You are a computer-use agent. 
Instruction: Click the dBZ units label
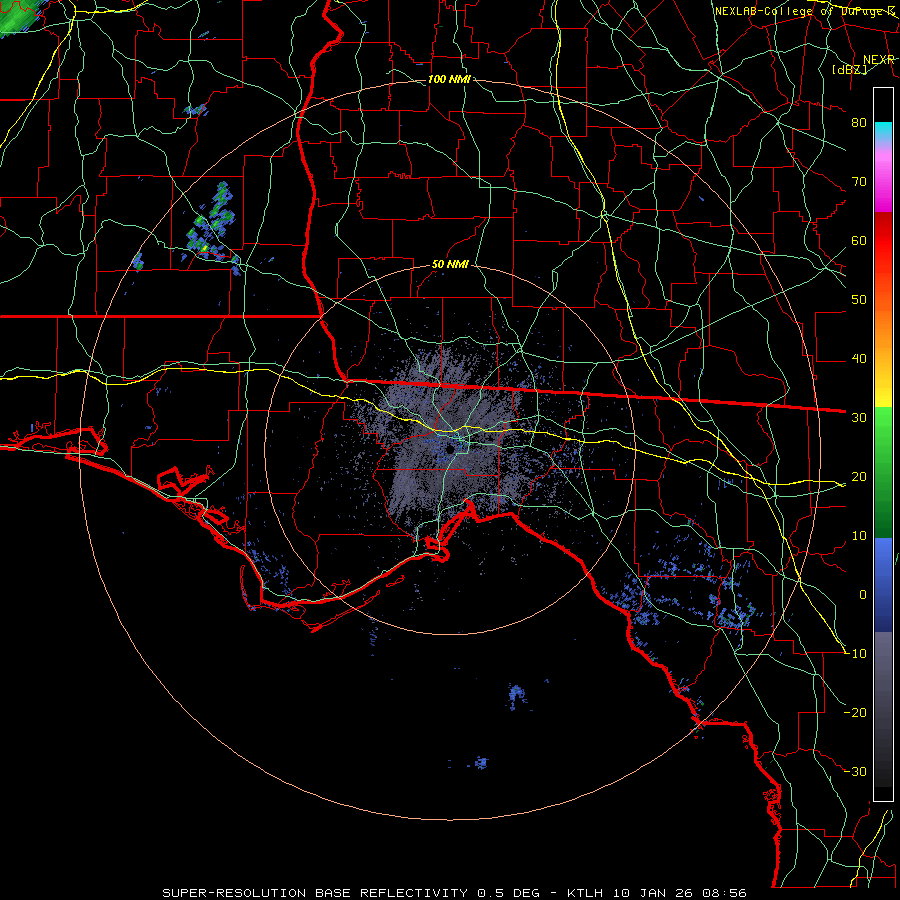pyautogui.click(x=849, y=70)
